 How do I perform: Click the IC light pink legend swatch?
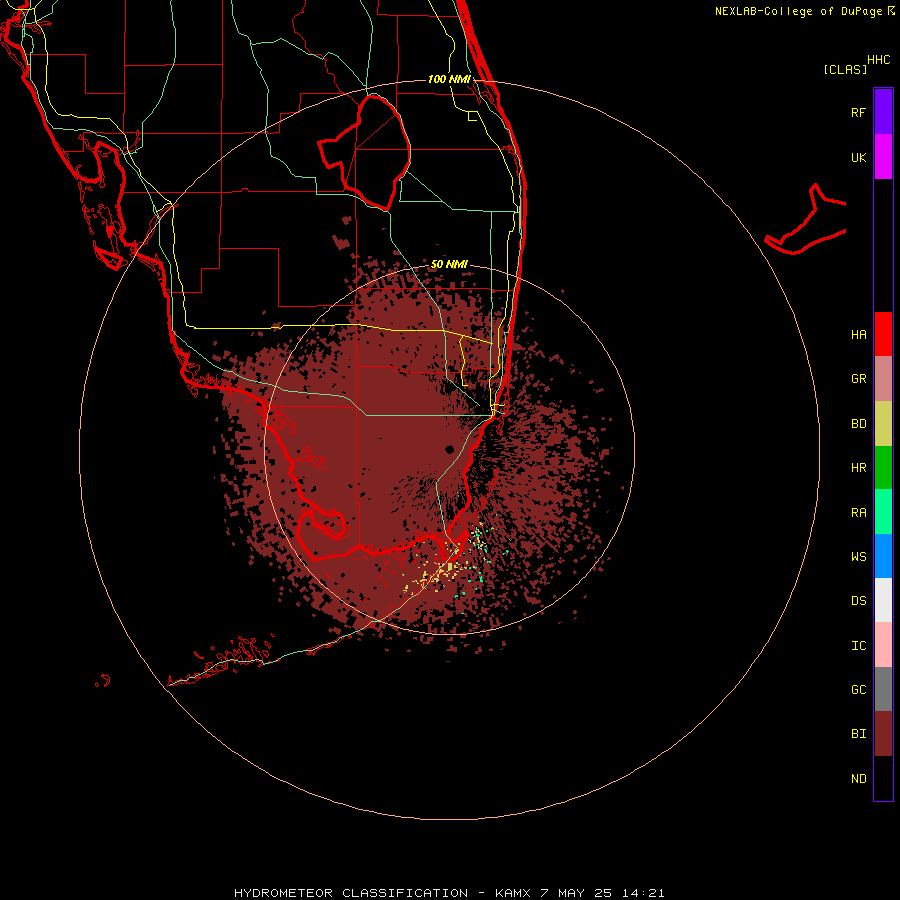click(x=883, y=645)
